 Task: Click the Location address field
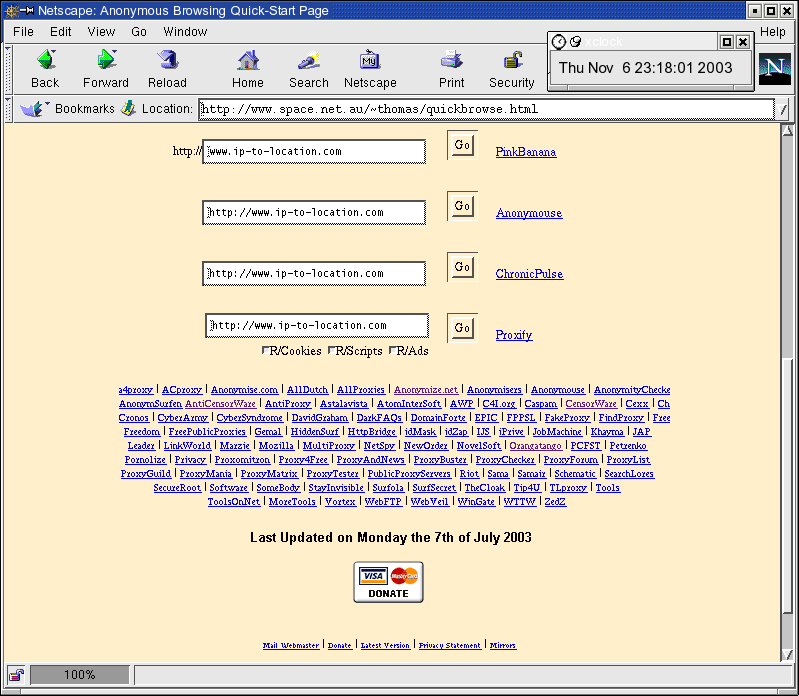coord(487,109)
